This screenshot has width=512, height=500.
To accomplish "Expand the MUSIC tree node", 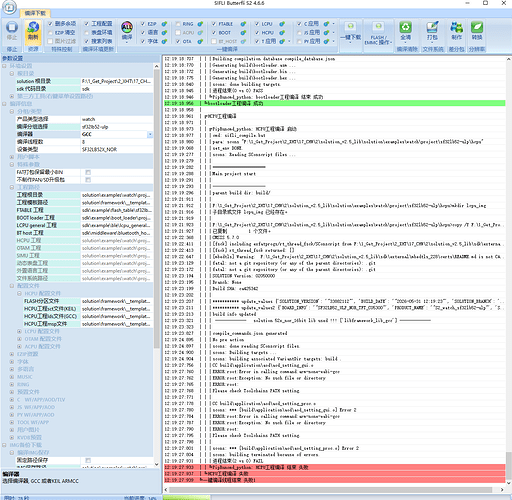I will 12,377.
